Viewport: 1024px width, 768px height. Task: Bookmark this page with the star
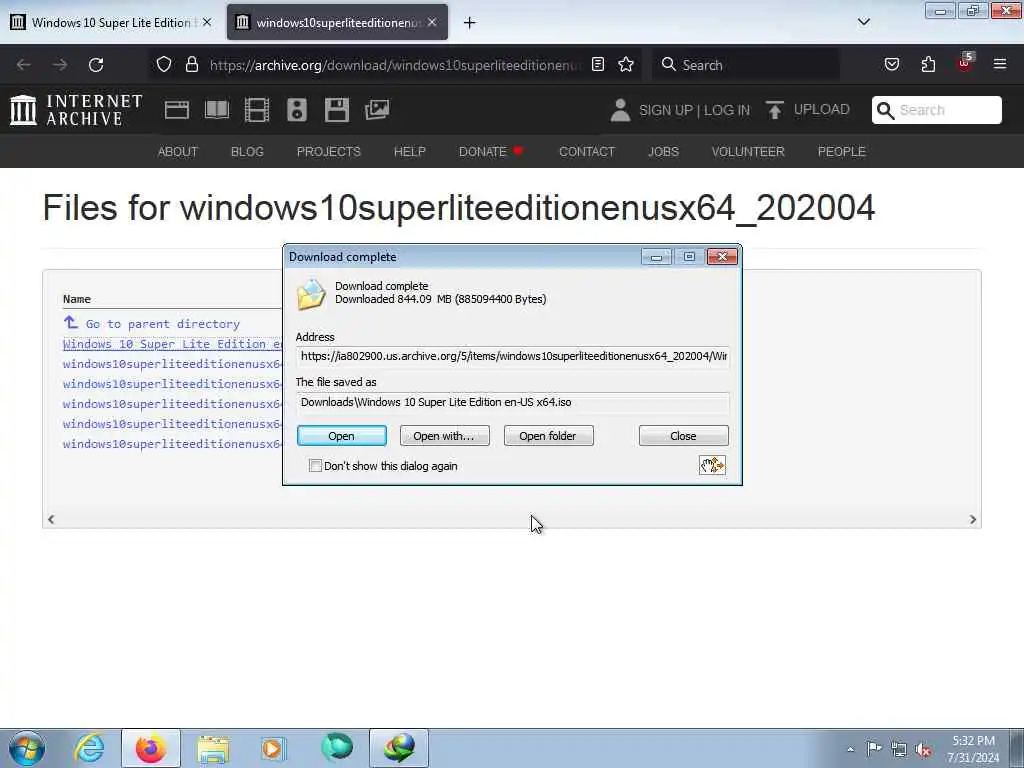(626, 64)
